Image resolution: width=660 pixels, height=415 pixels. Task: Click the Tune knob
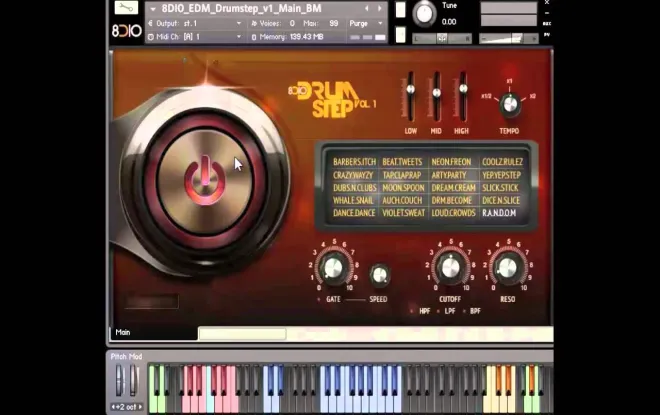point(424,14)
